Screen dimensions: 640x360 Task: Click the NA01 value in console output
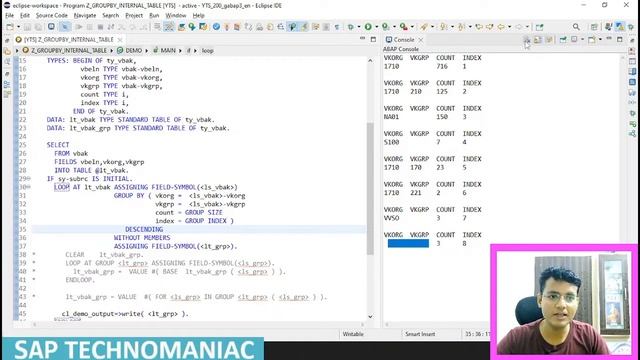(x=391, y=117)
